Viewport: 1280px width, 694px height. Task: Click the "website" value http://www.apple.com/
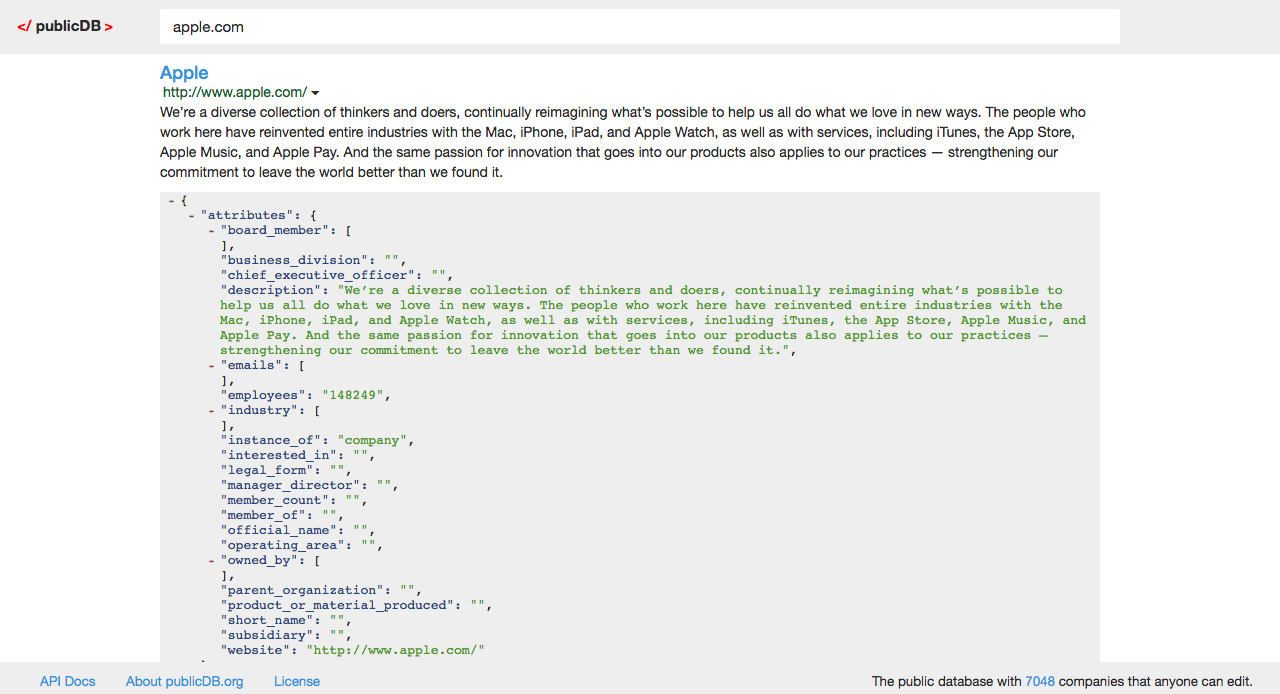coord(396,650)
